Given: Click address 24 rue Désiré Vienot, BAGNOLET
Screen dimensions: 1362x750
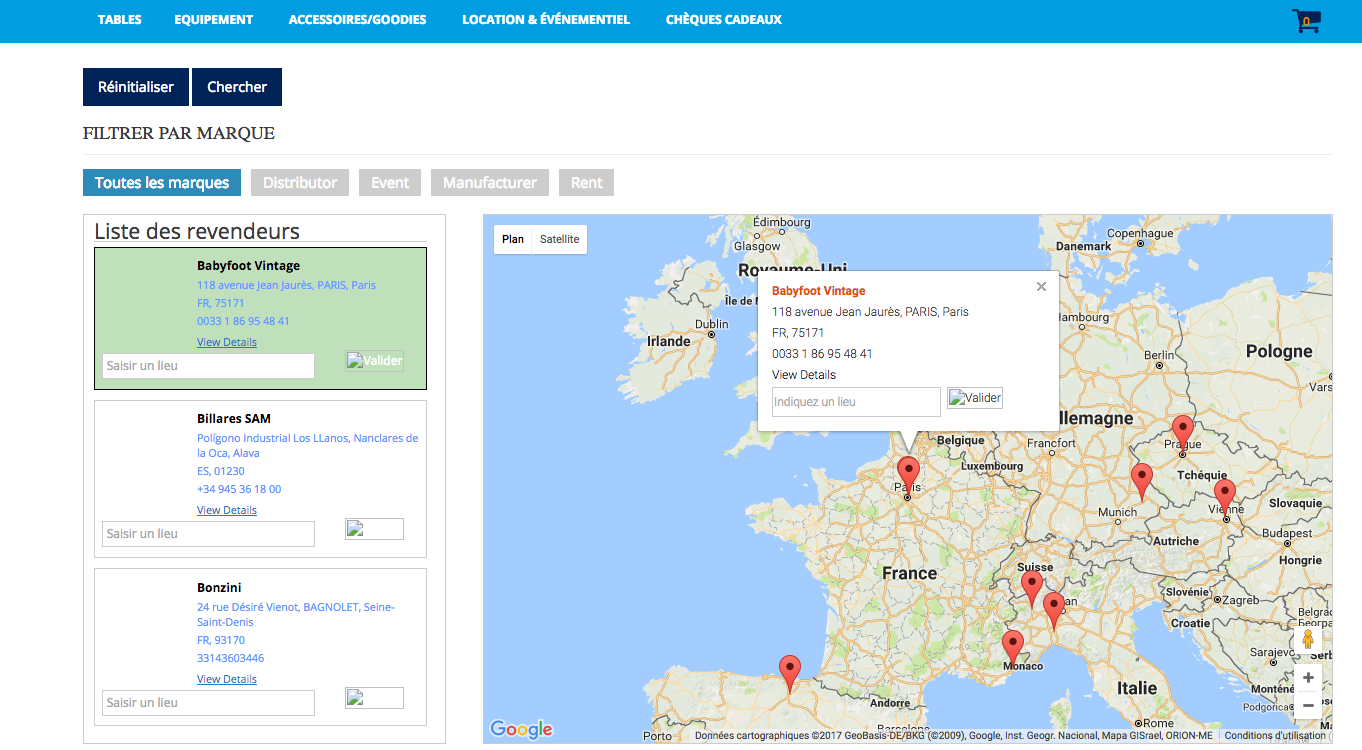Looking at the screenshot, I should [x=296, y=615].
